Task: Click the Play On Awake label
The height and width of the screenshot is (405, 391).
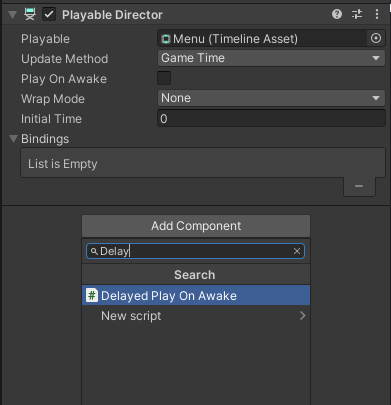Action: click(x=64, y=79)
